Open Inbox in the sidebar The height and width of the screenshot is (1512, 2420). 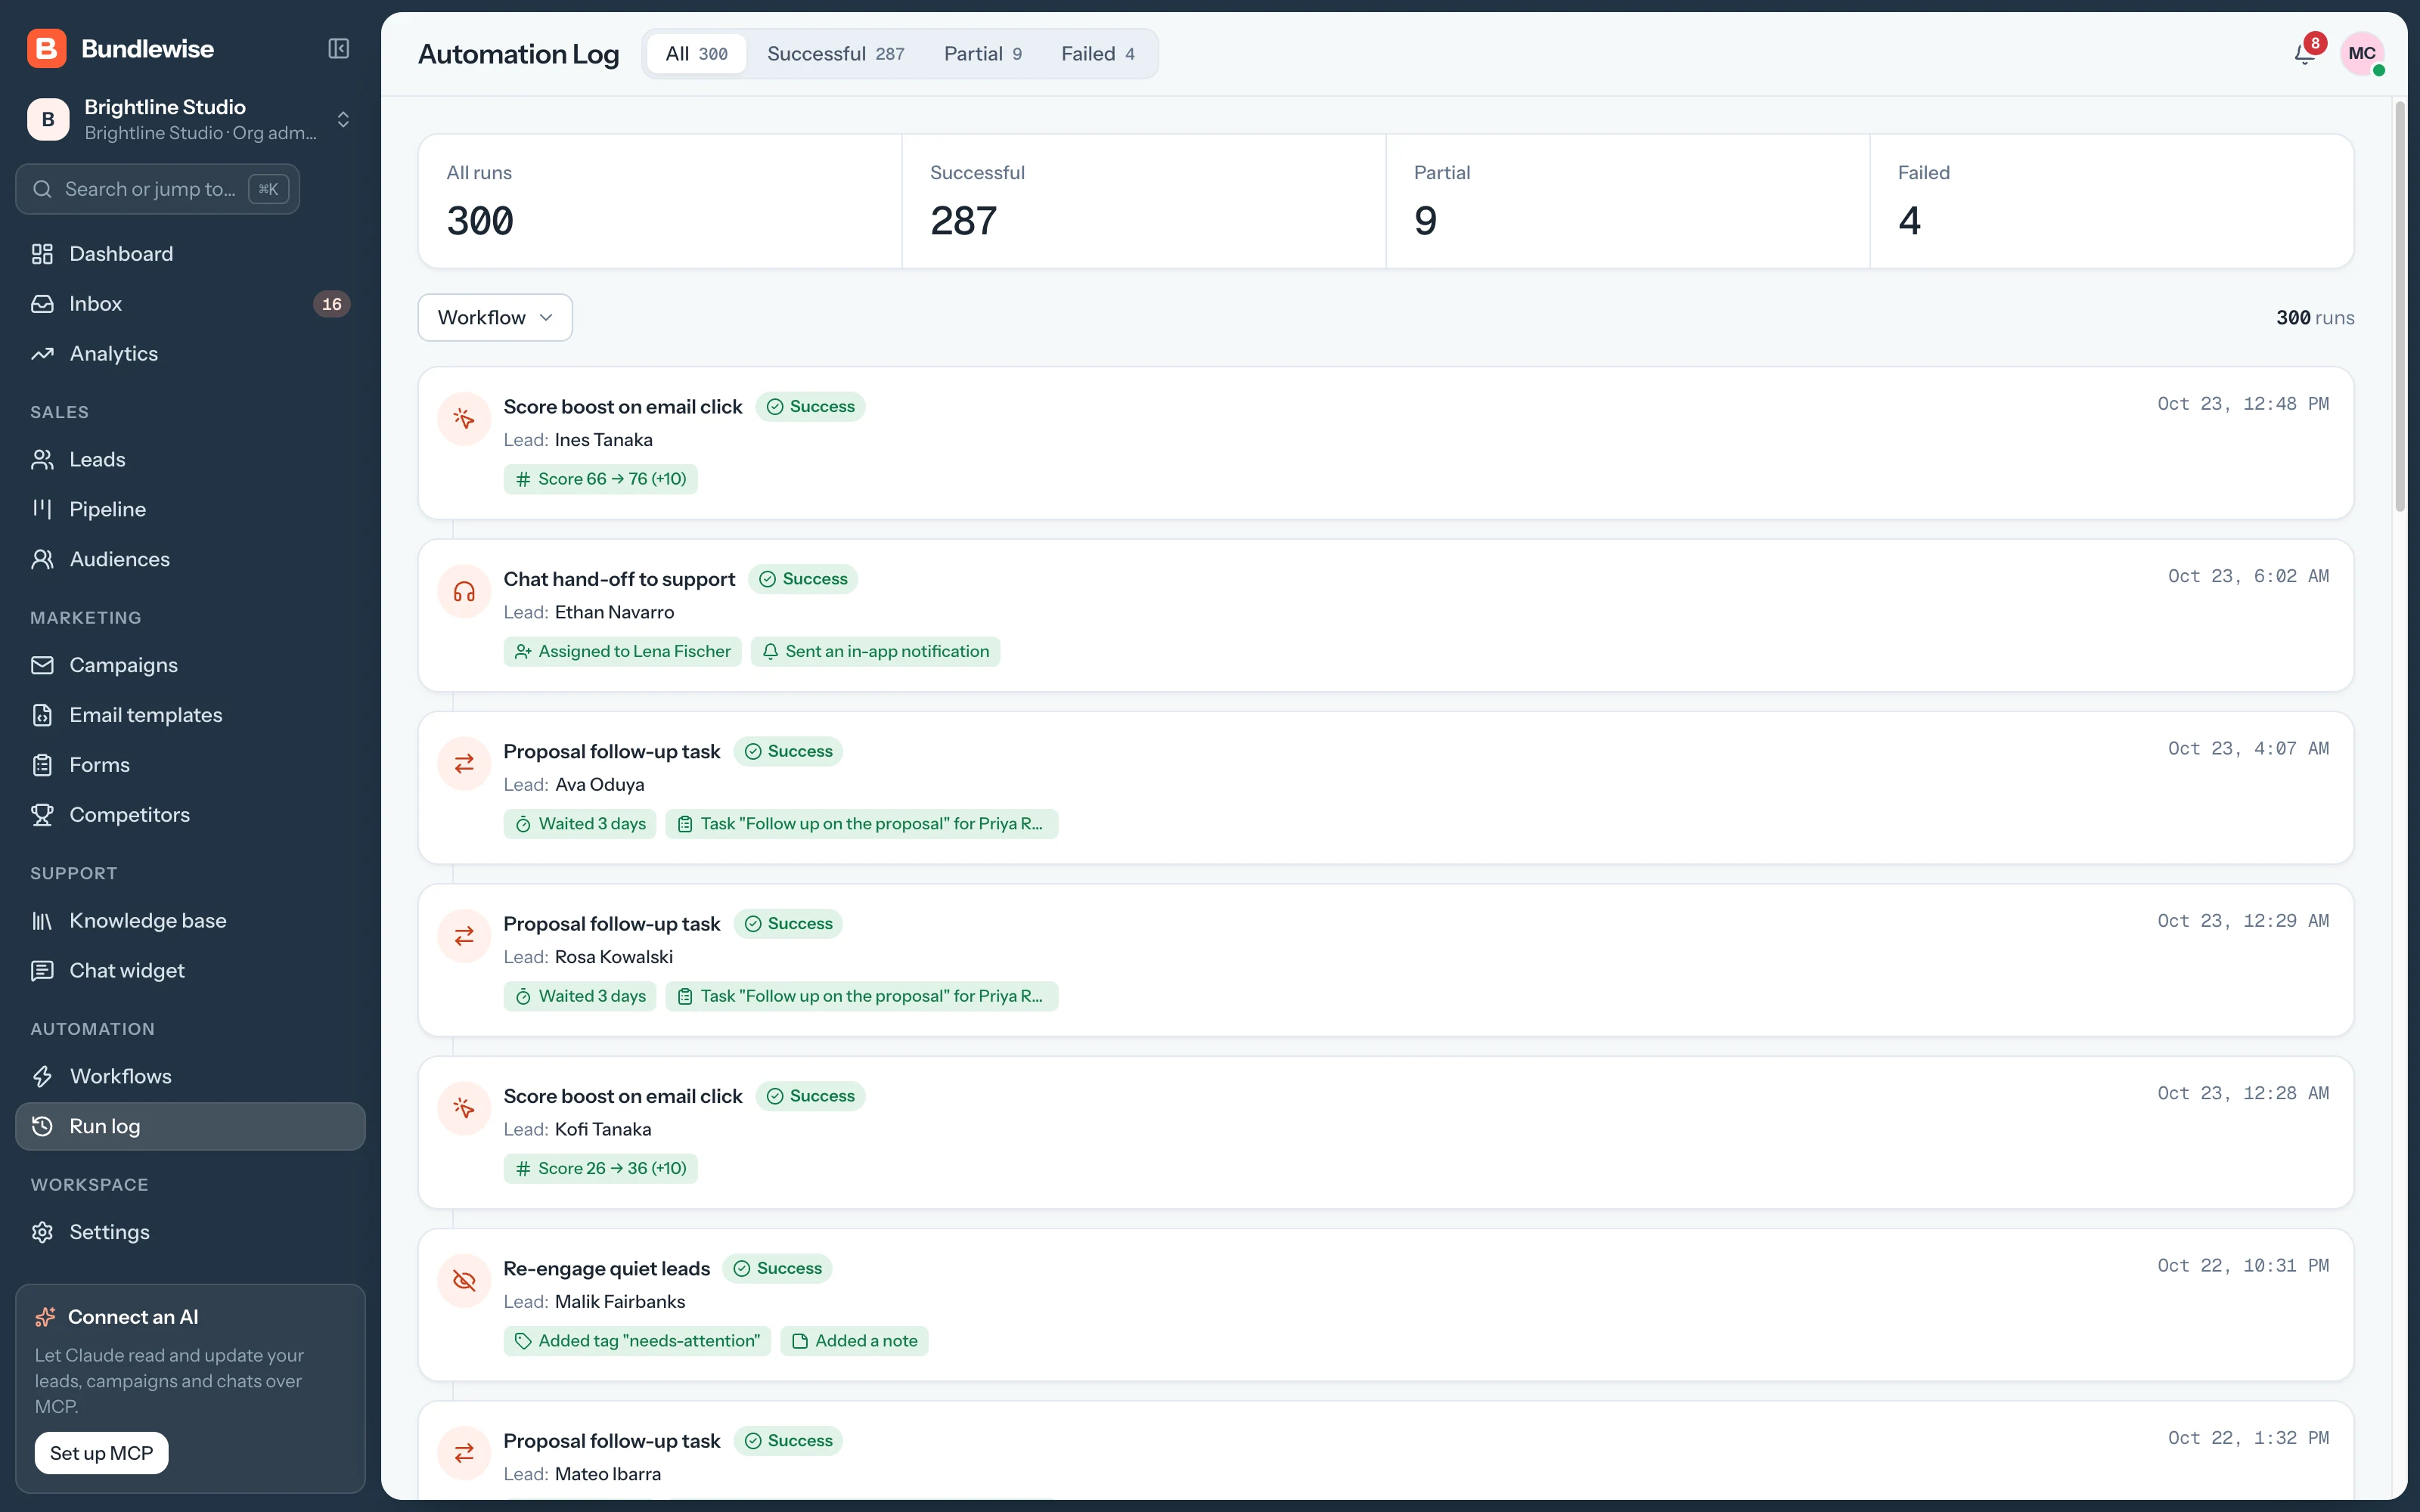coord(190,304)
